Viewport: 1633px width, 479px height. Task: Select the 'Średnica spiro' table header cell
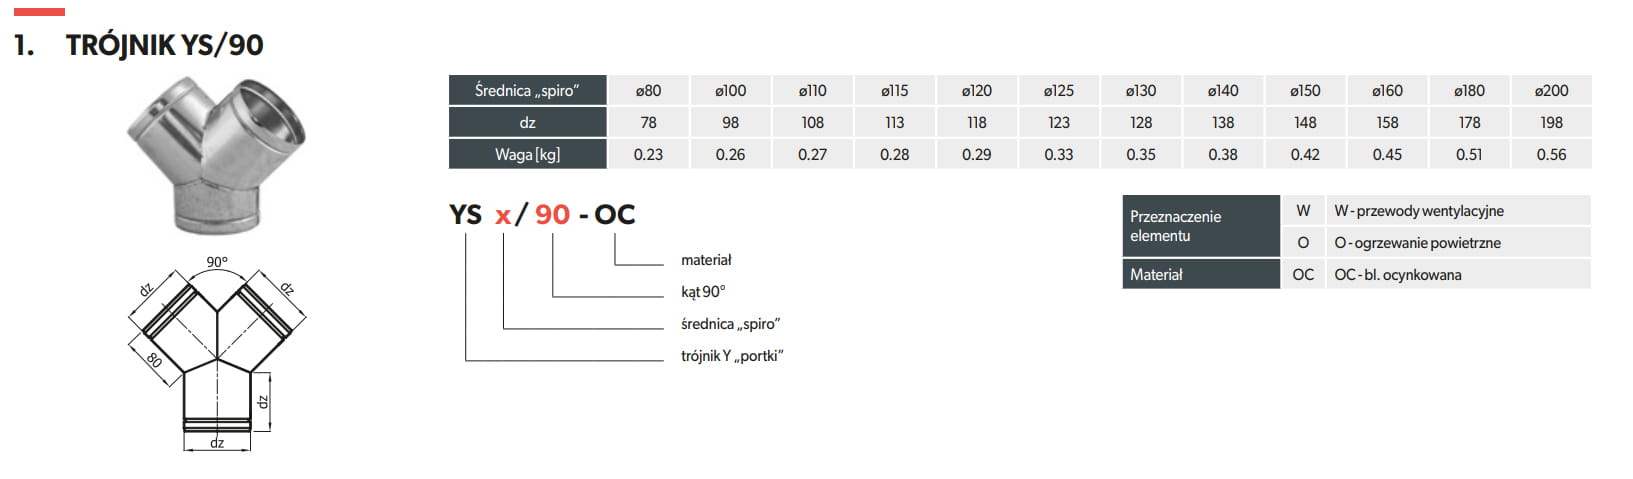click(x=527, y=91)
